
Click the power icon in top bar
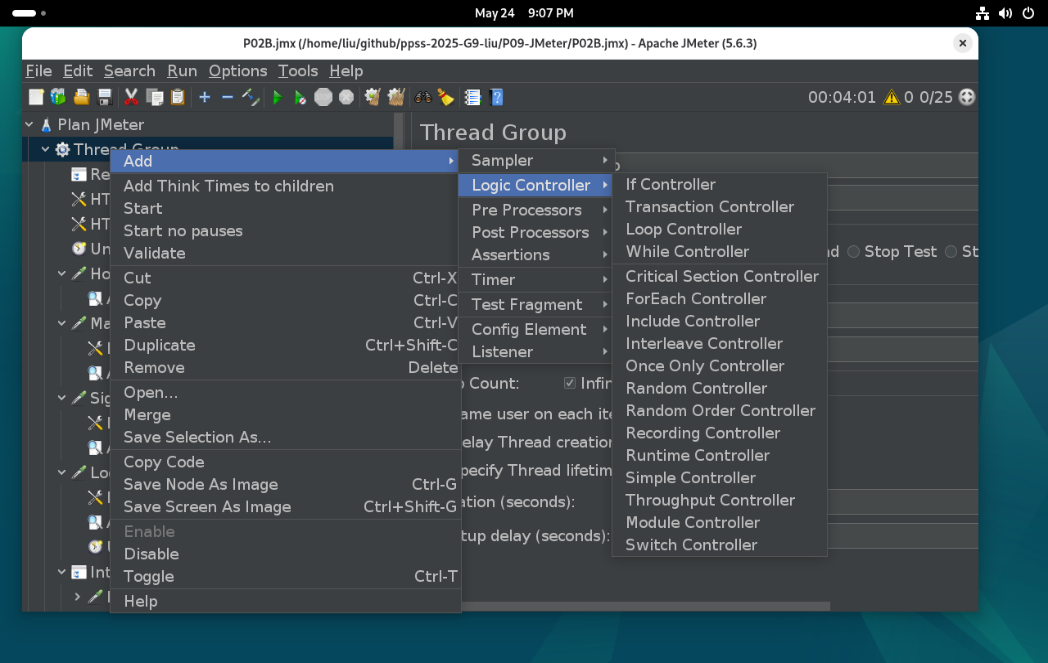1028,13
